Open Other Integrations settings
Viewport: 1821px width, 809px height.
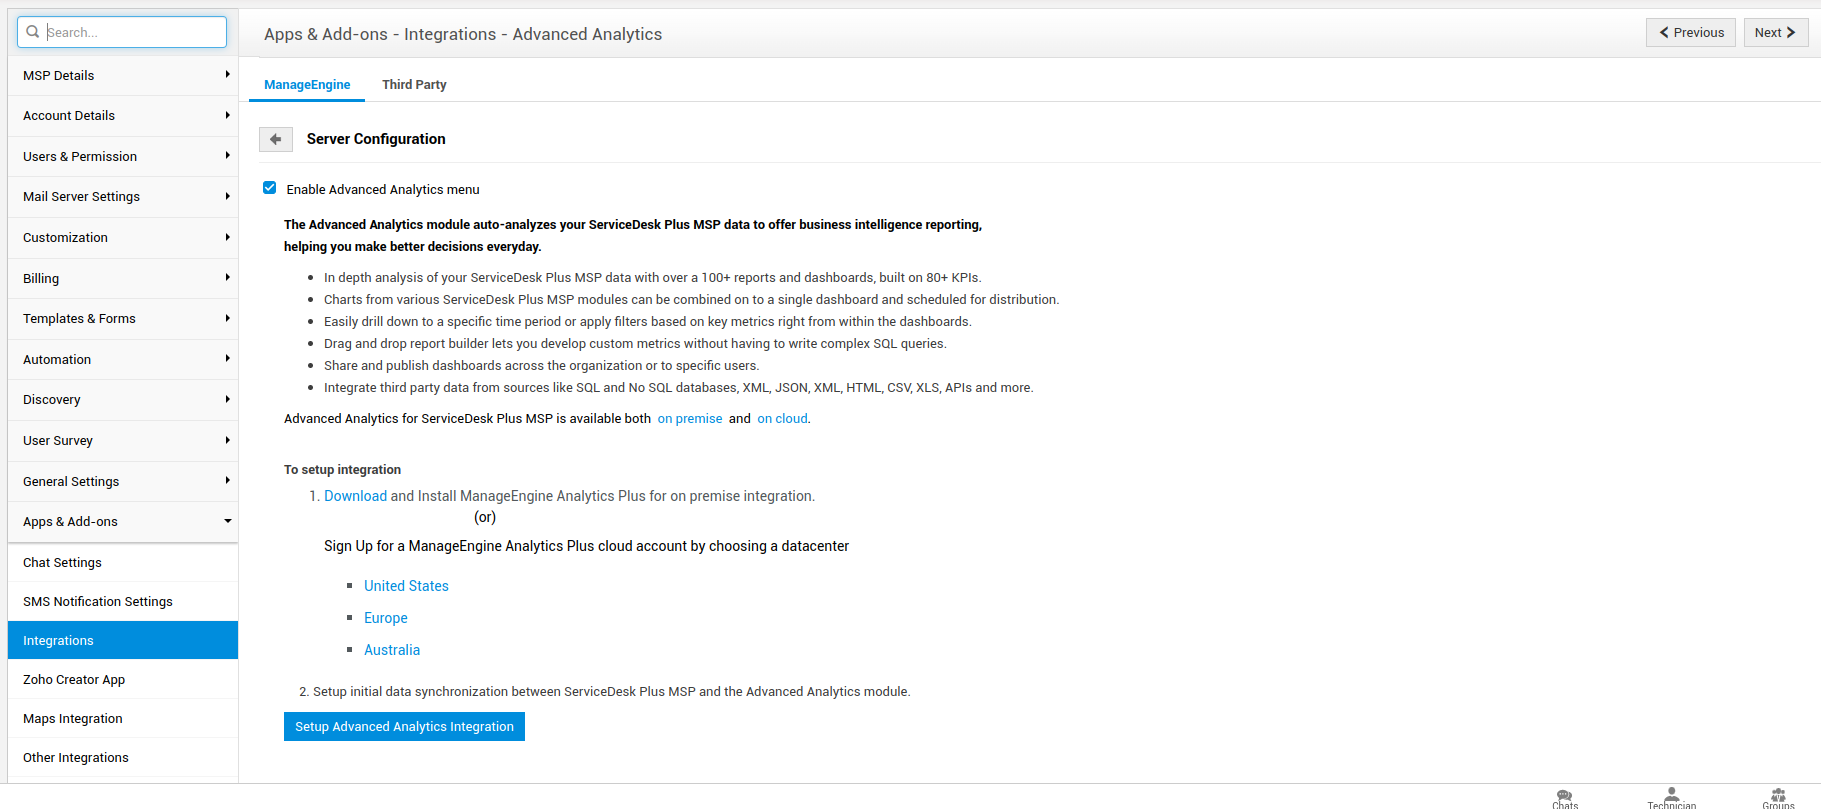pos(123,758)
